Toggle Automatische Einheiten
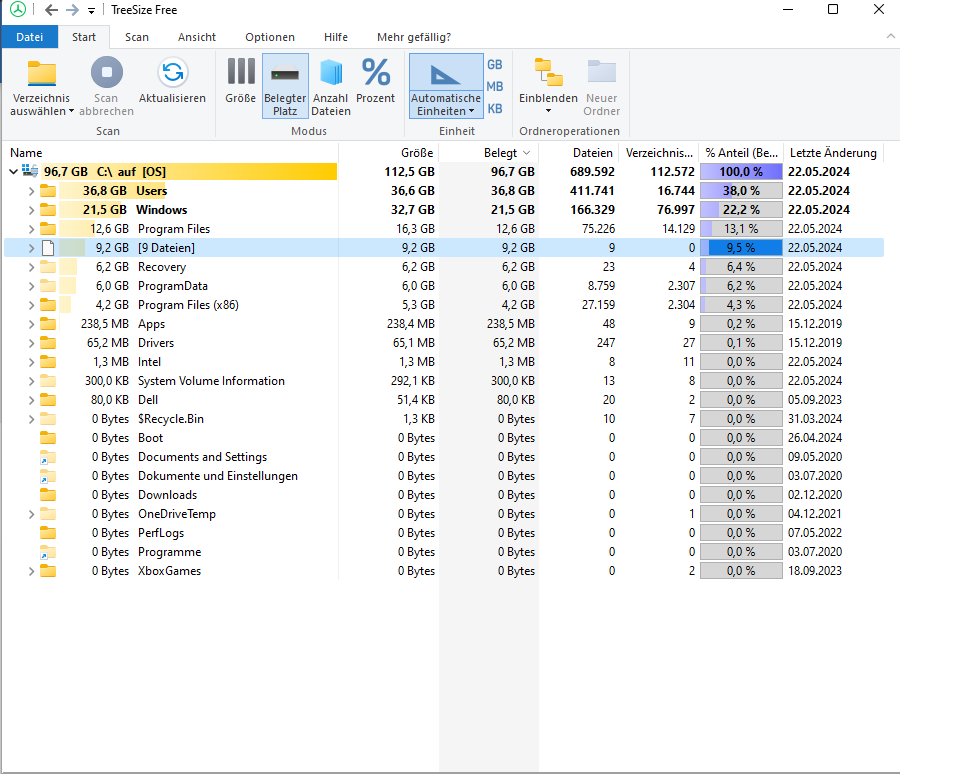960x774 pixels. pyautogui.click(x=446, y=86)
